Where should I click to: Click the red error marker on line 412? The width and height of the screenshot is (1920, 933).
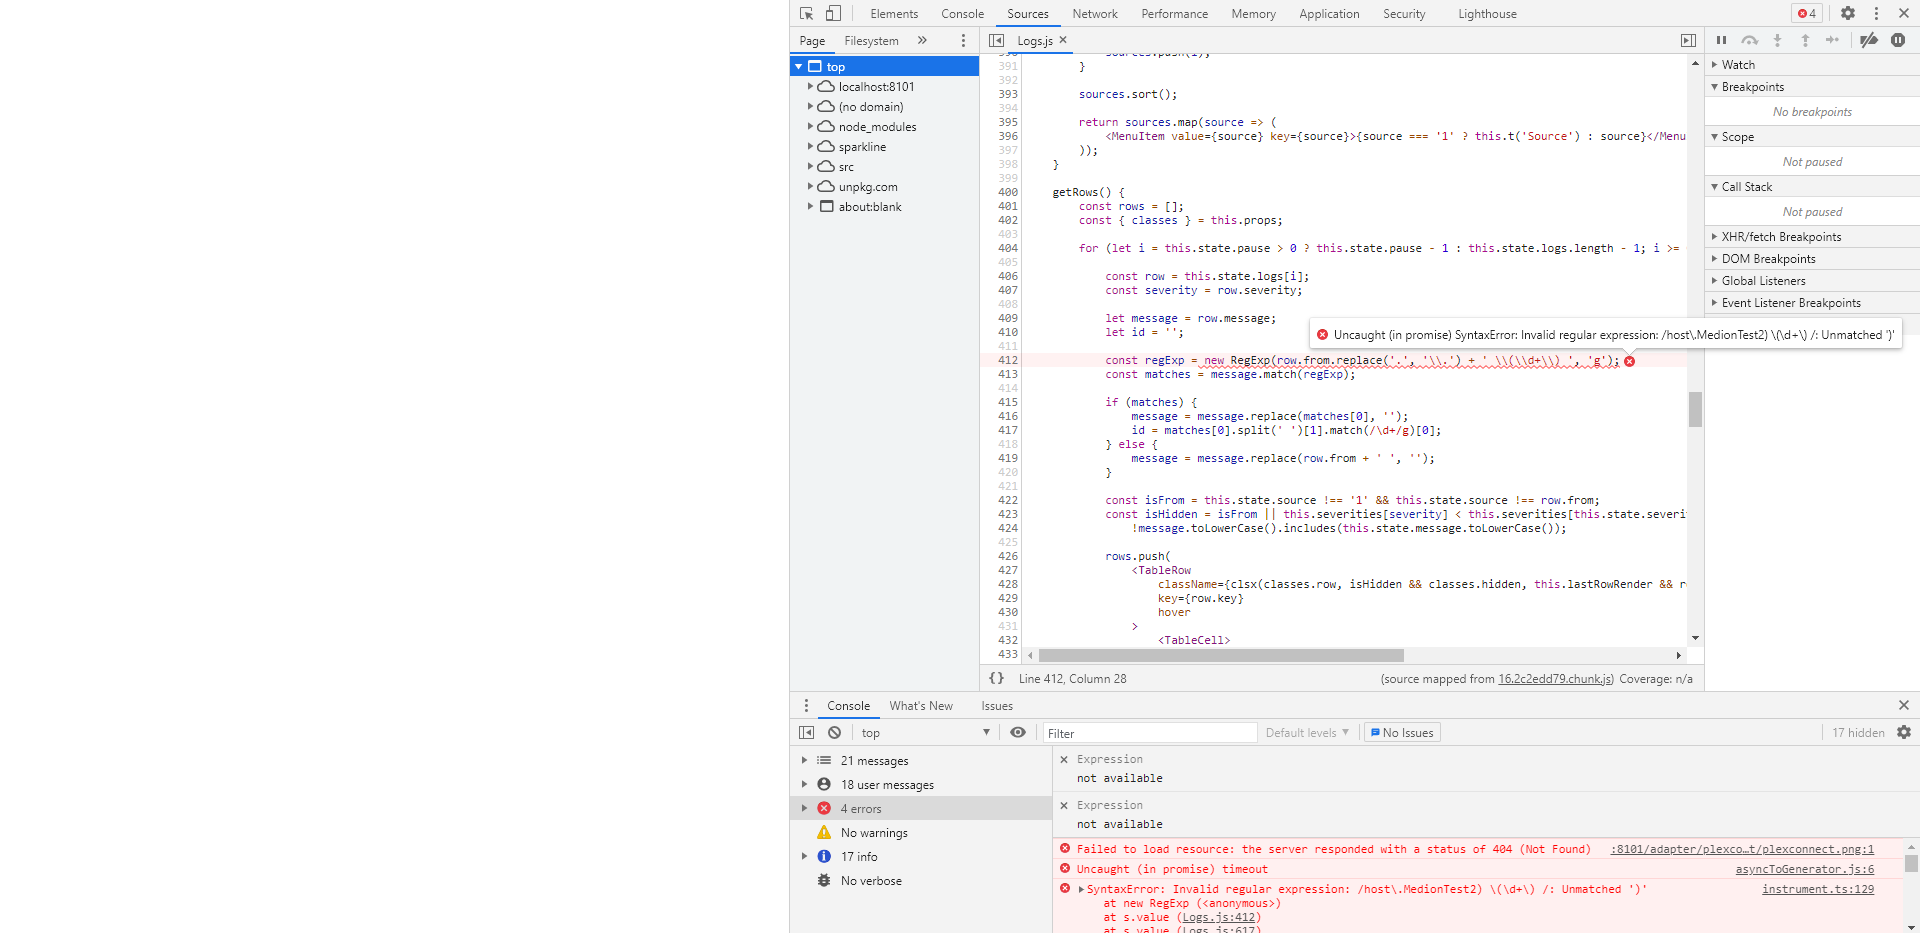[x=1629, y=361]
